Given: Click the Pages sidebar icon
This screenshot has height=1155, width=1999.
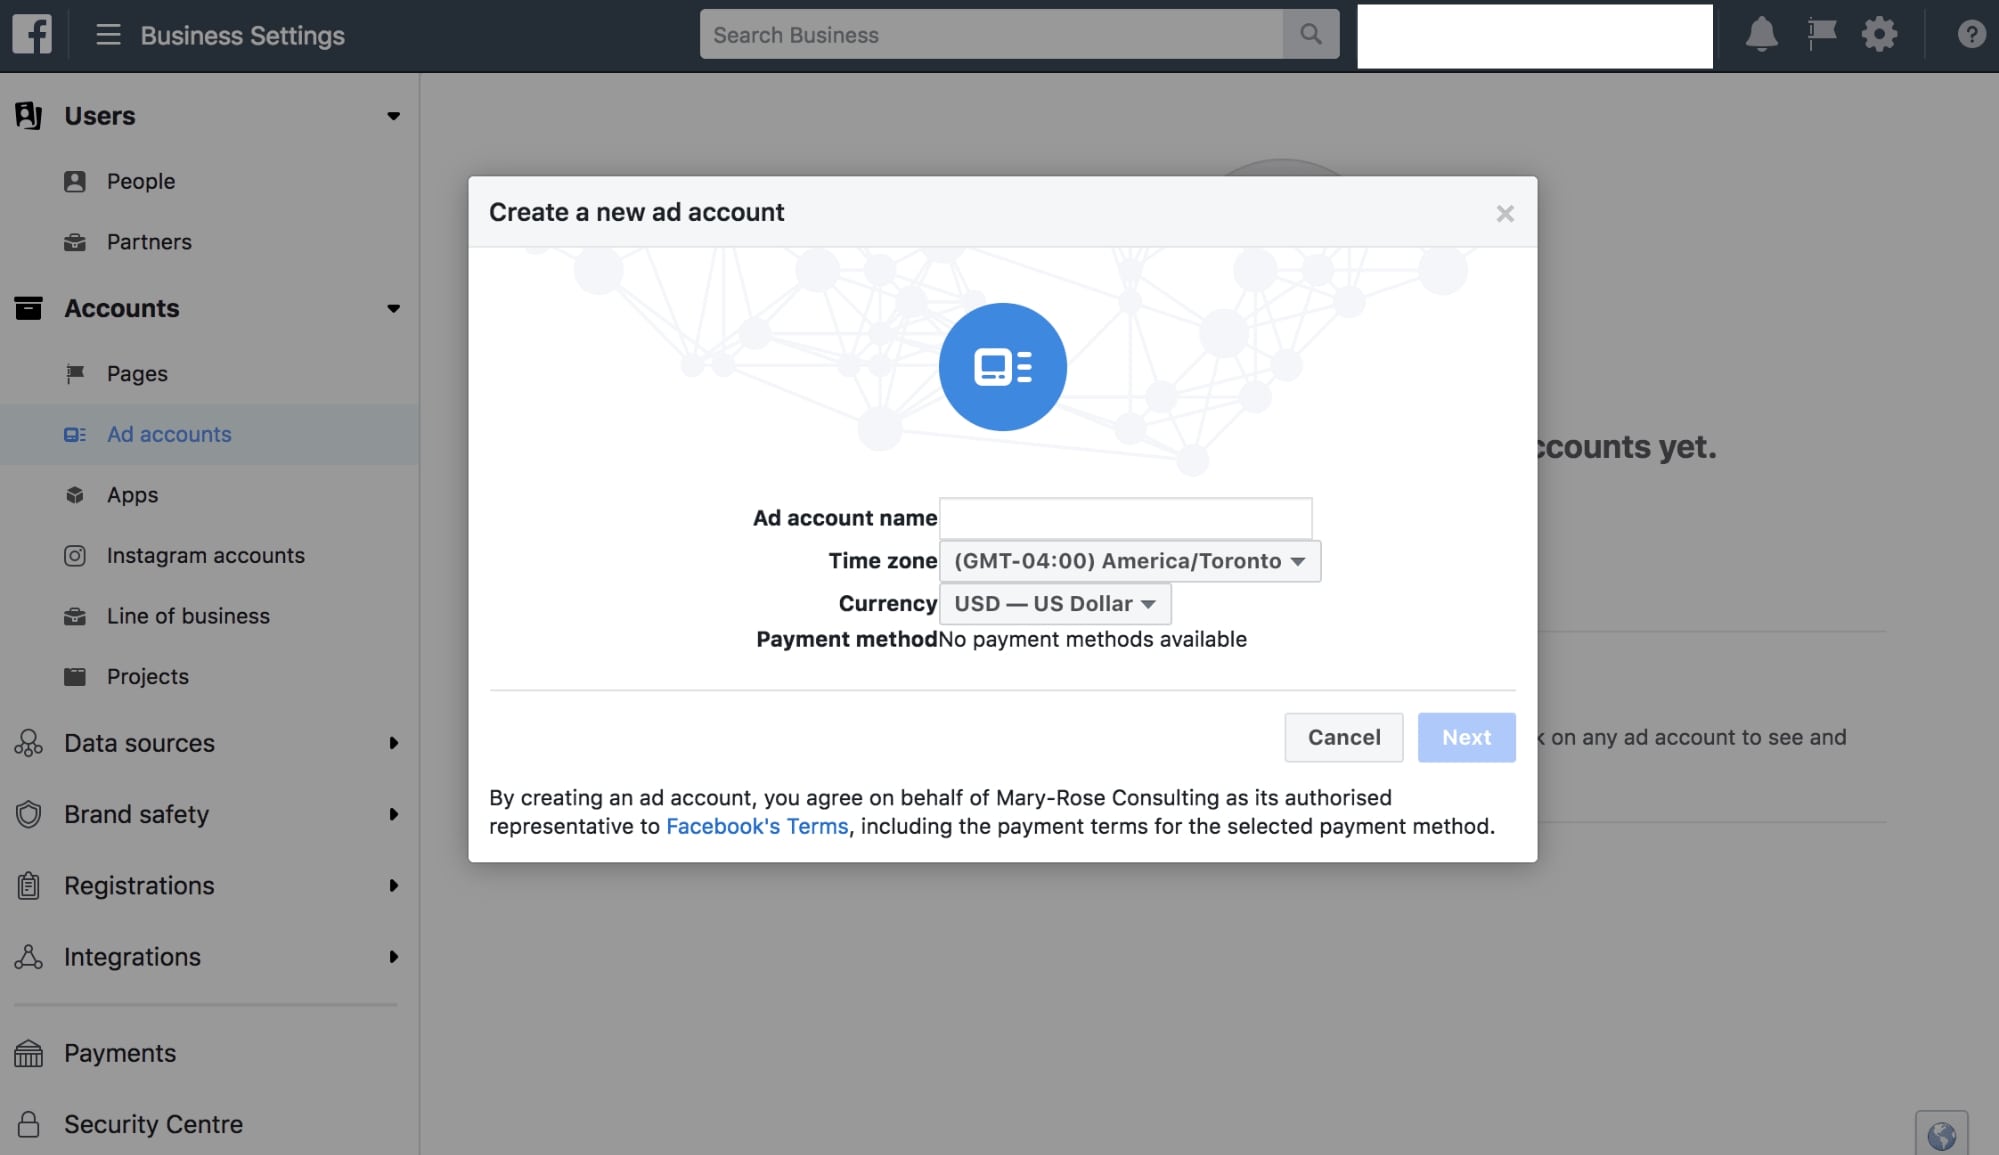Looking at the screenshot, I should (x=73, y=374).
